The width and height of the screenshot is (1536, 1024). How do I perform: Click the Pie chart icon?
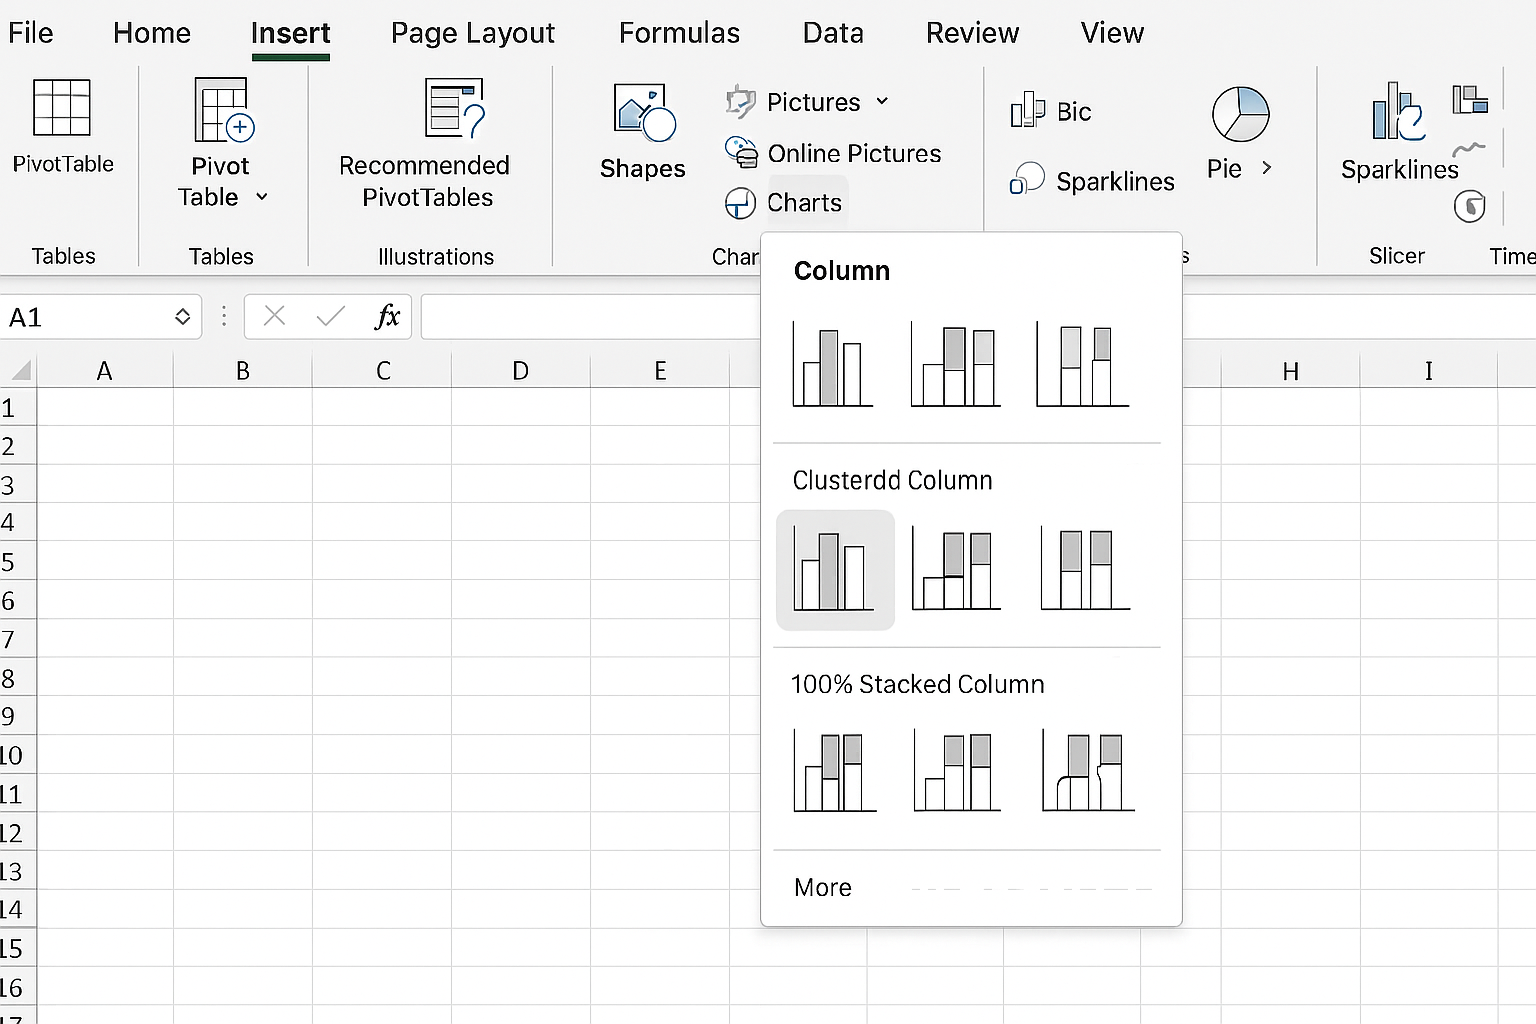[1240, 113]
